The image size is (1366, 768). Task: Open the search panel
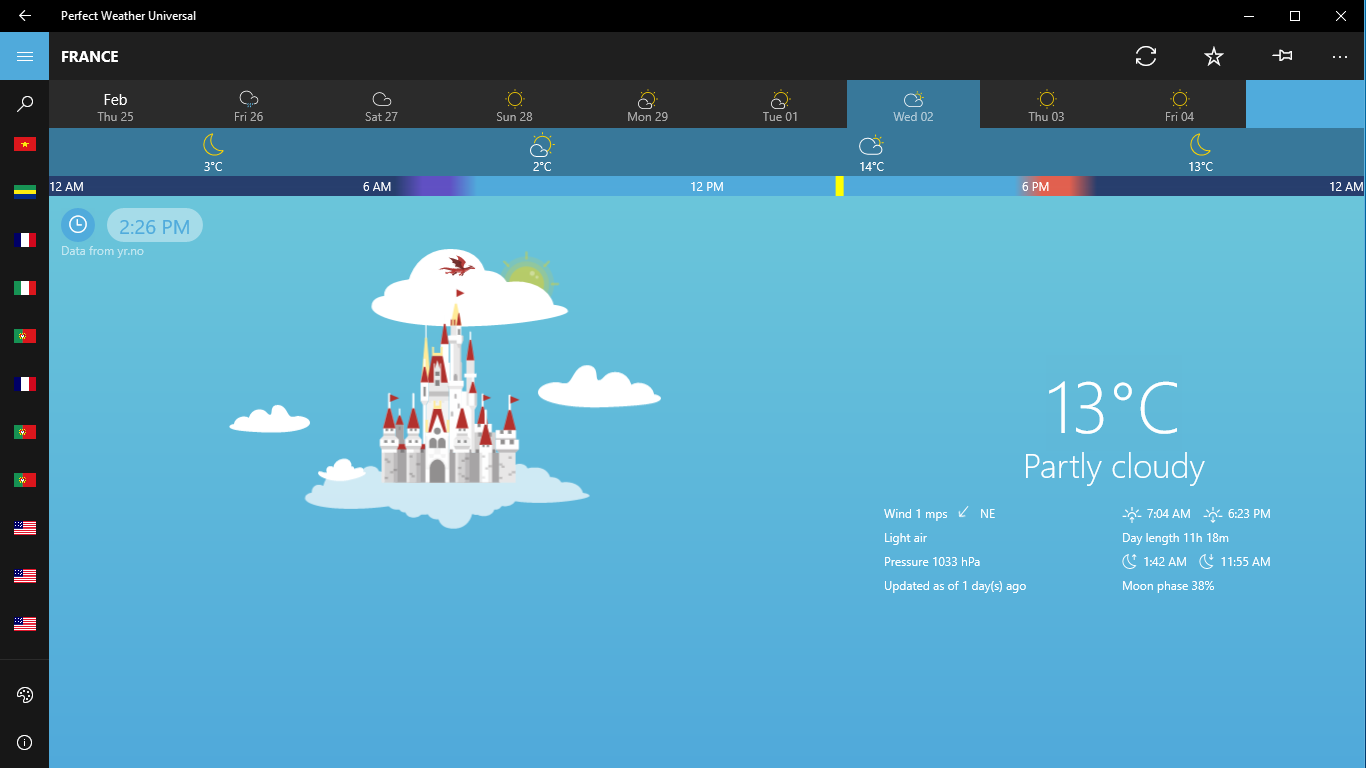24,103
